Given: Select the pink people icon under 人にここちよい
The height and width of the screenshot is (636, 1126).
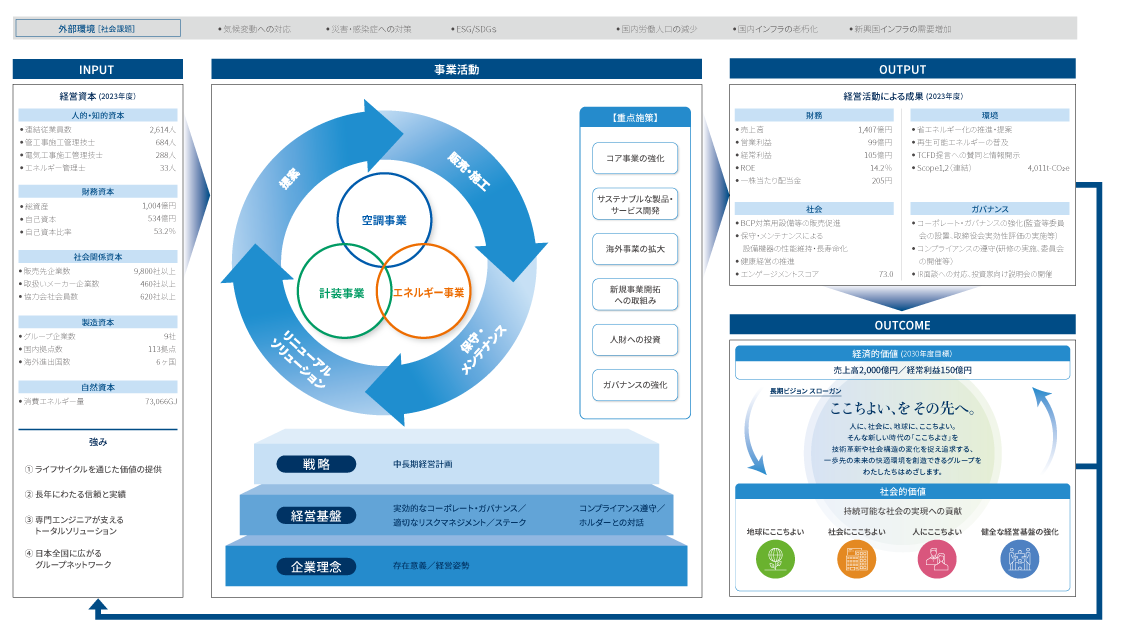Looking at the screenshot, I should tap(937, 559).
